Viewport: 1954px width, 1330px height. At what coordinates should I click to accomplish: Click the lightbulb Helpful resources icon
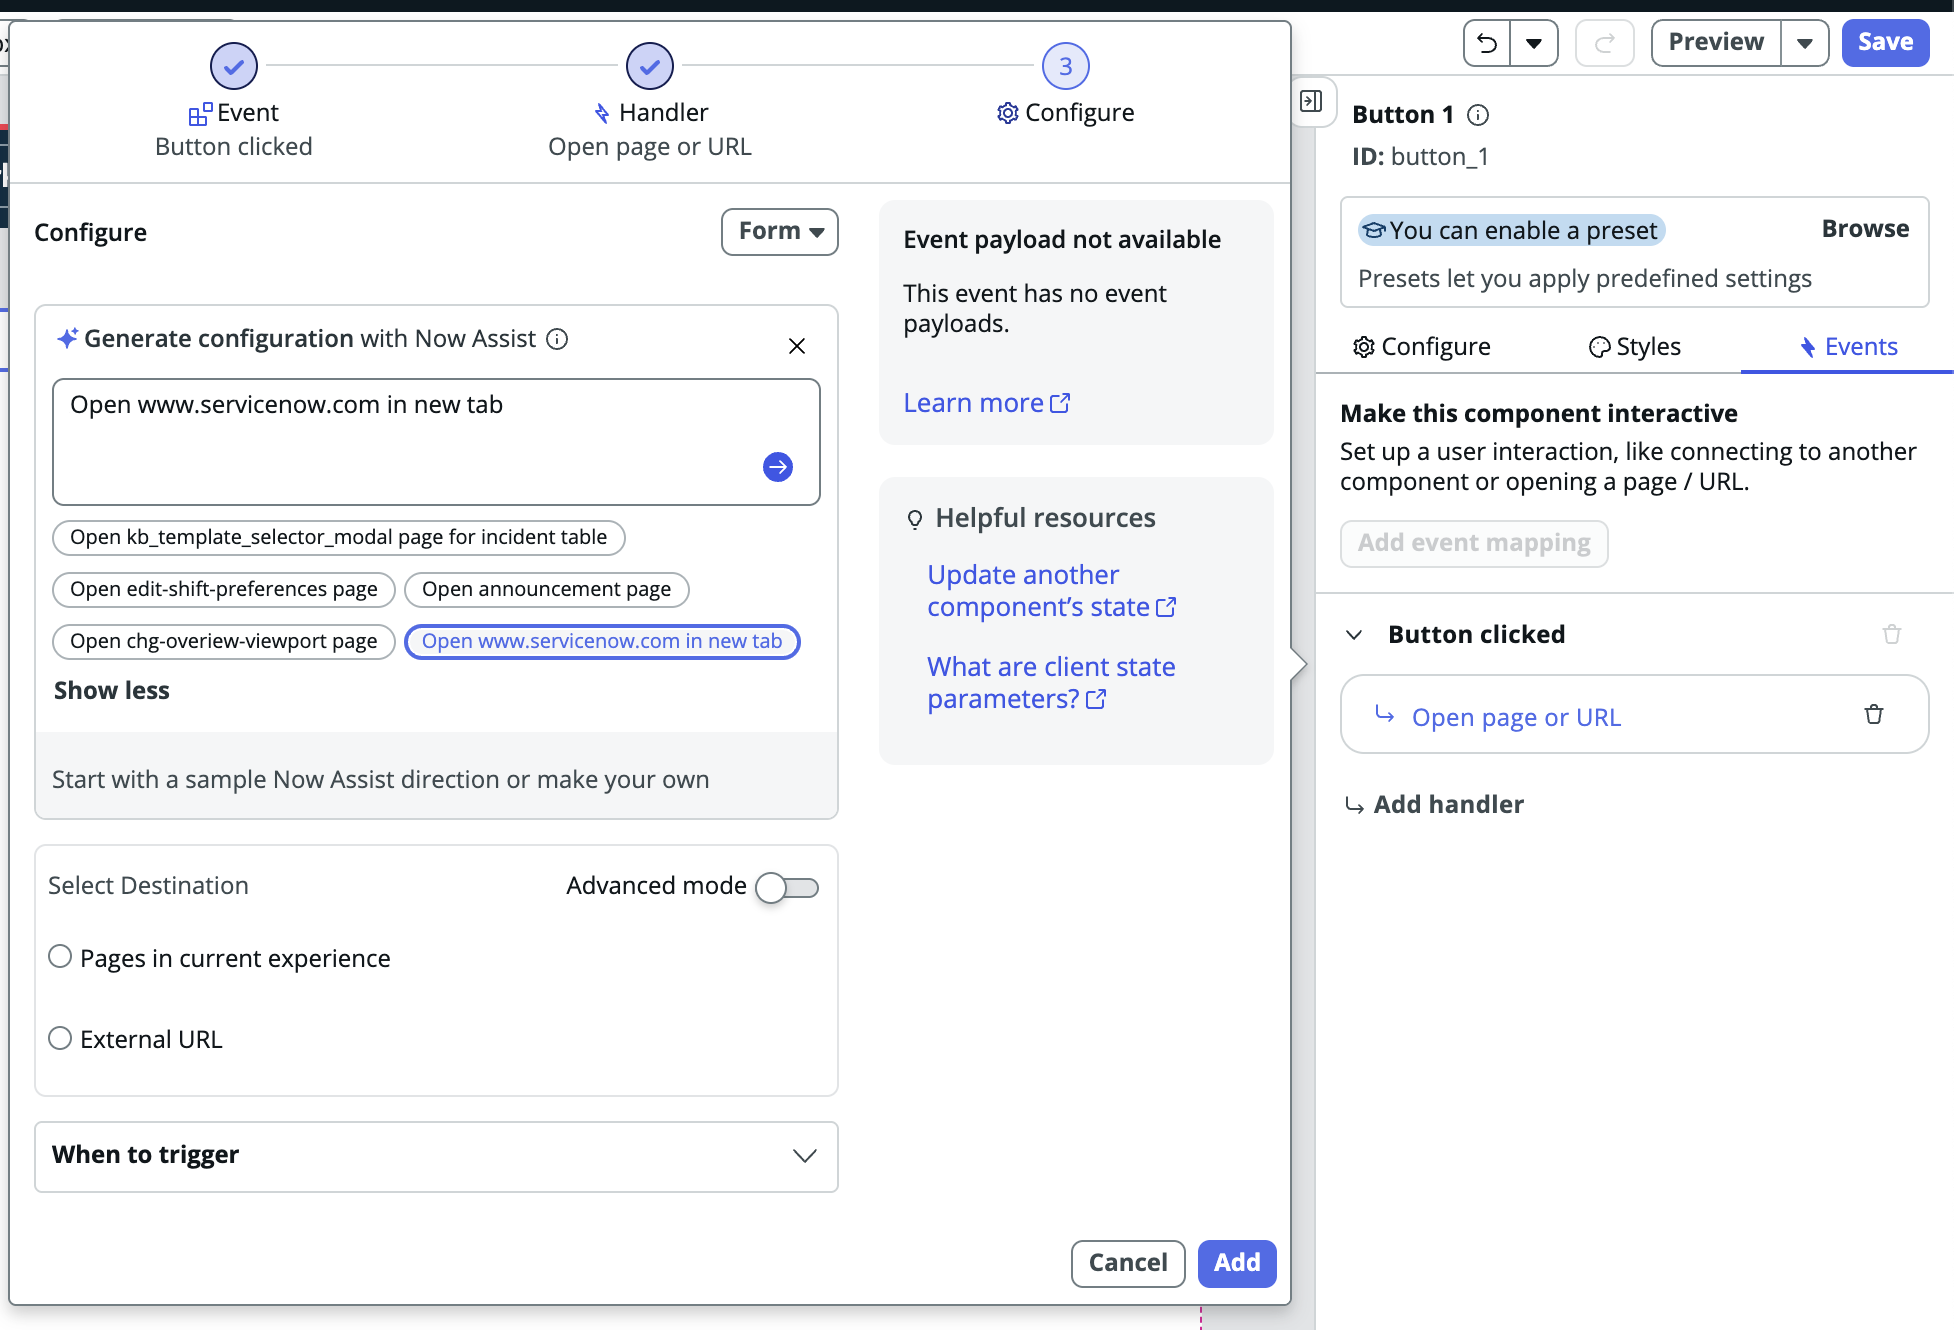point(914,519)
